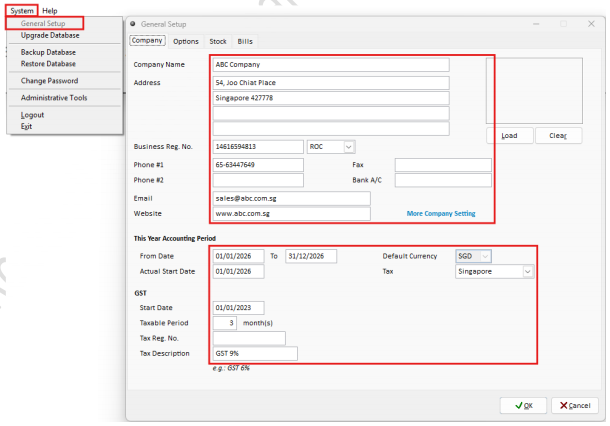This screenshot has width=610, height=426.
Task: Click the Business Reg. No. field
Action: (258, 147)
